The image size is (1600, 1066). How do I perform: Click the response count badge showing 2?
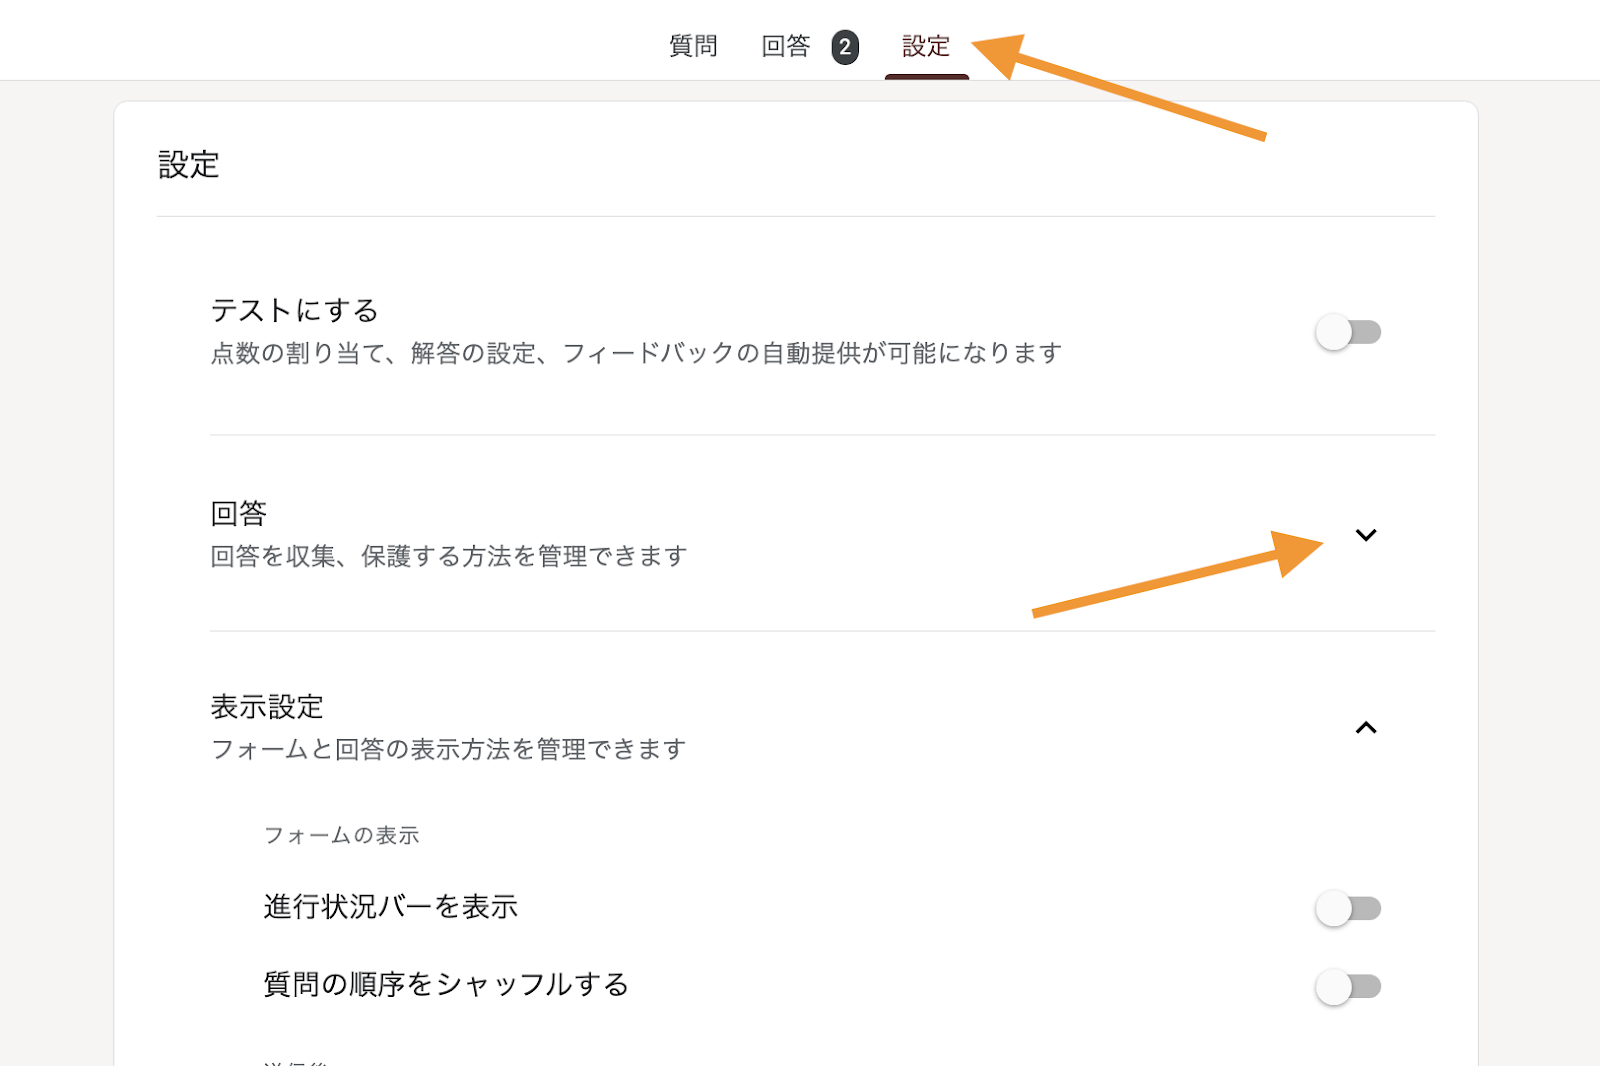(845, 47)
